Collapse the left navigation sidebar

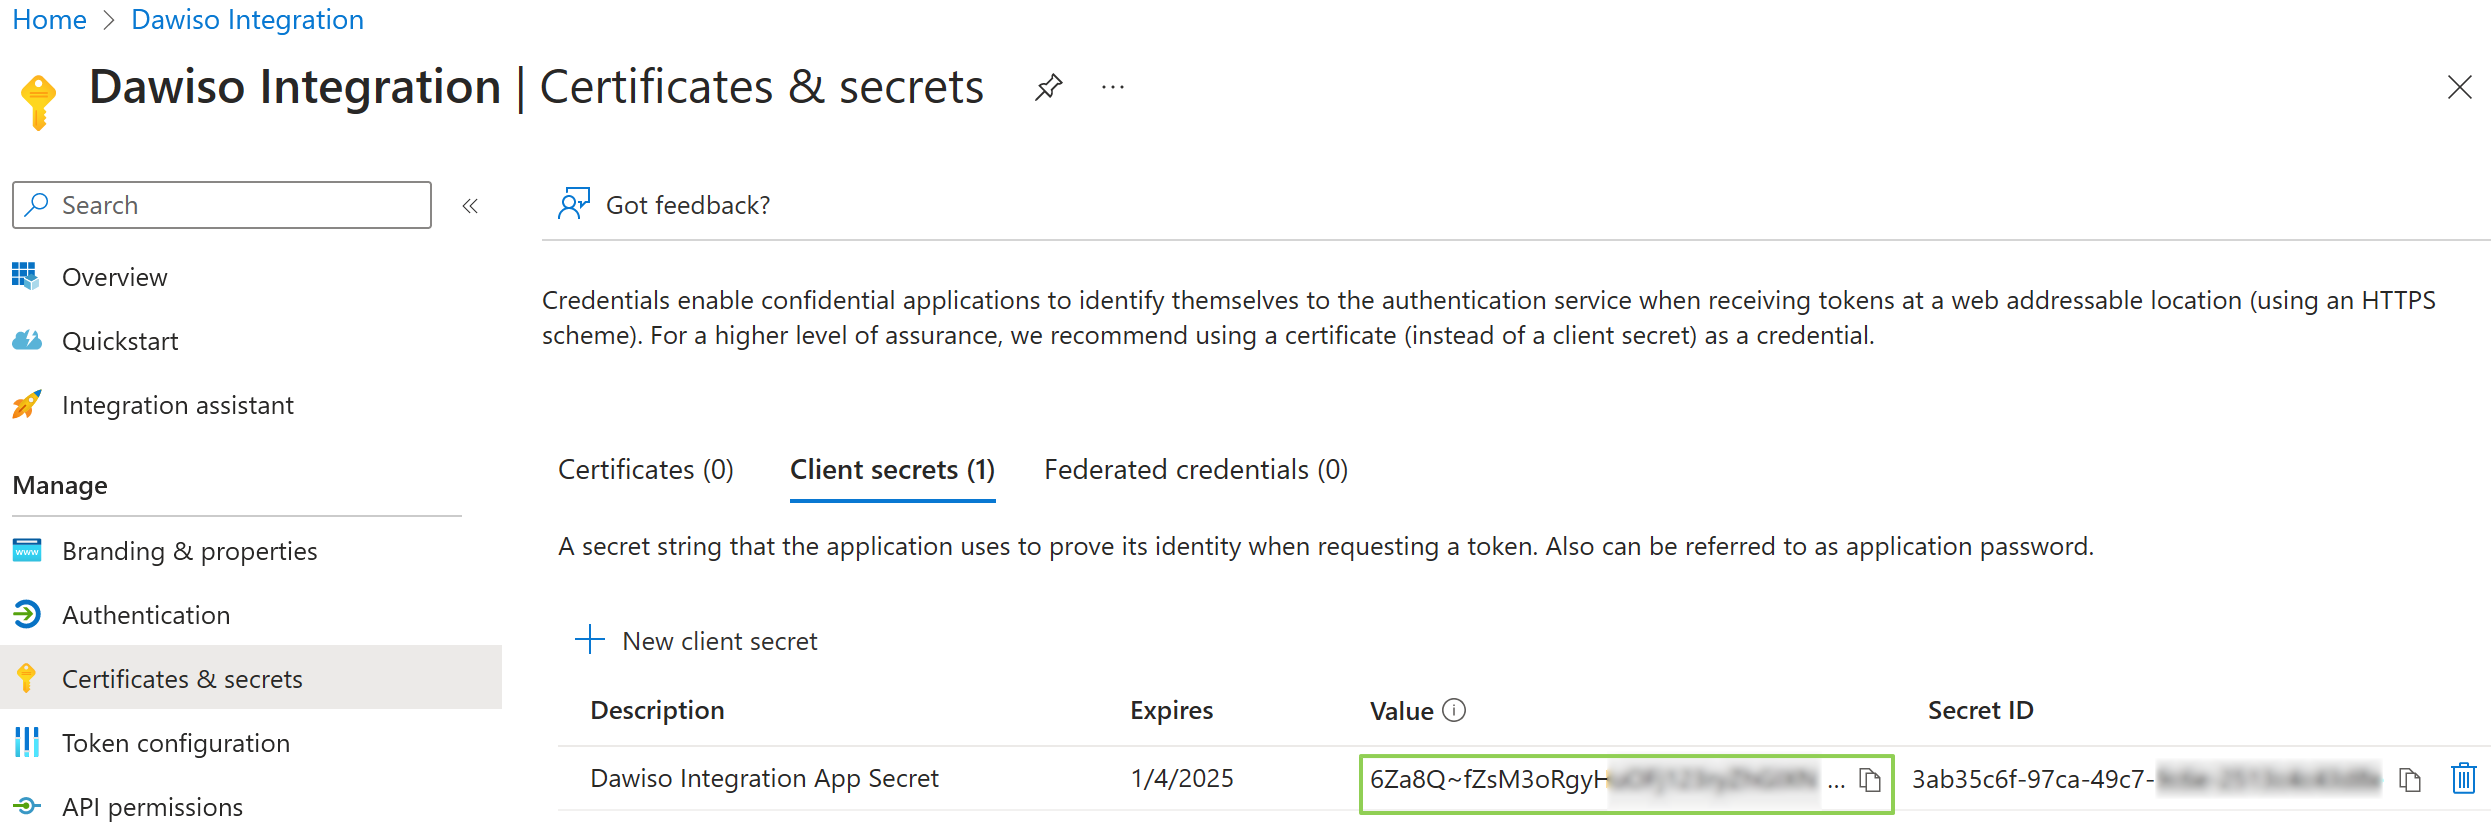470,205
